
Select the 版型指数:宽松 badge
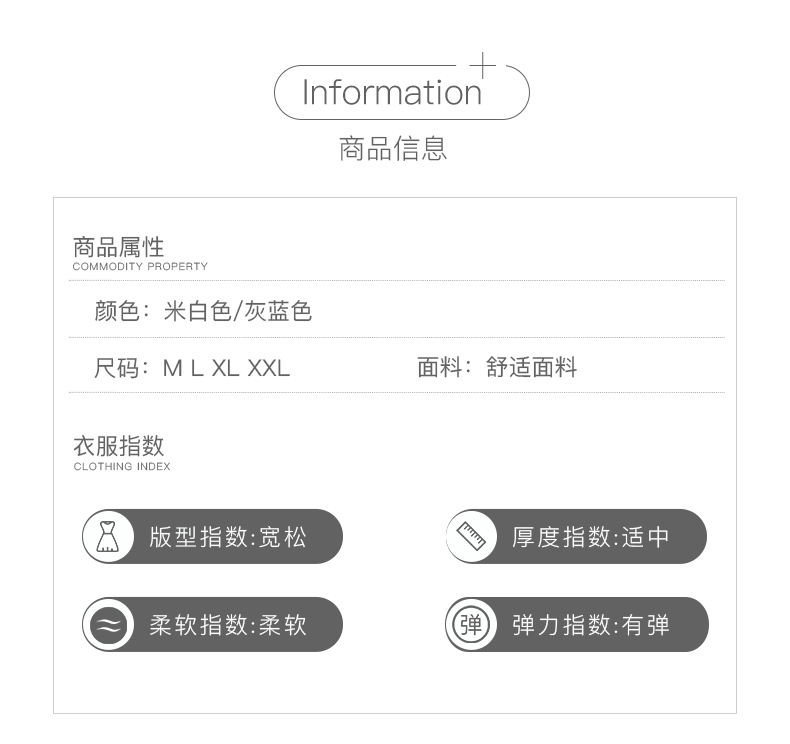[213, 536]
